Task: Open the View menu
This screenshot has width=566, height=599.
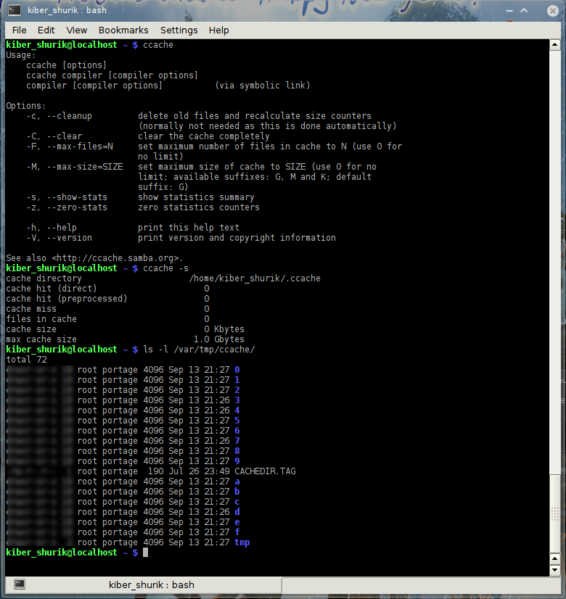Action: [x=76, y=30]
